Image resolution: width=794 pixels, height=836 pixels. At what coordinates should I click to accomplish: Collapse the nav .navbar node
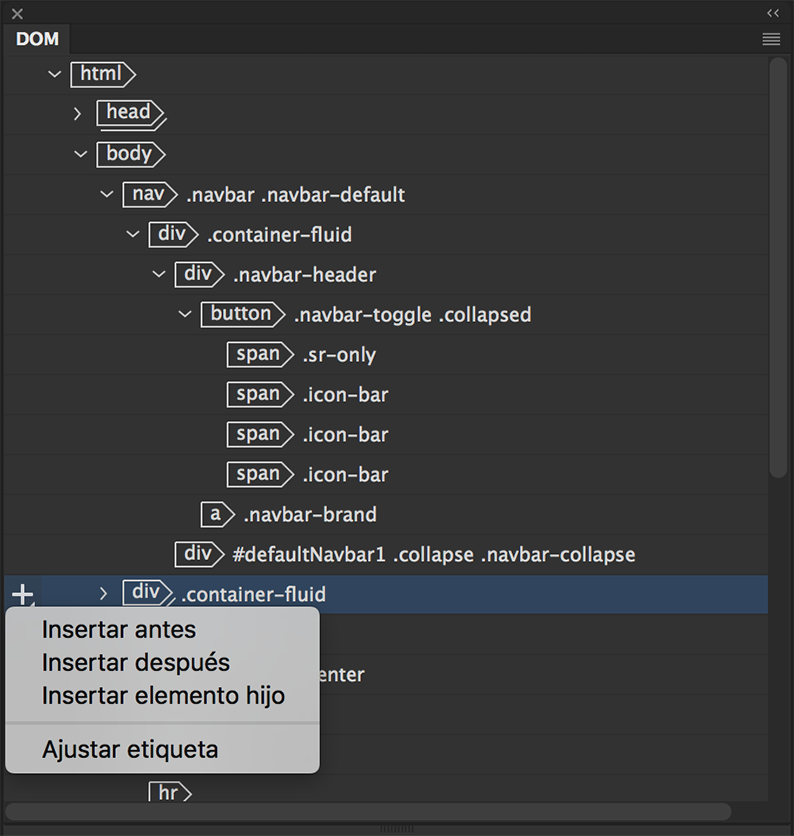pos(107,194)
